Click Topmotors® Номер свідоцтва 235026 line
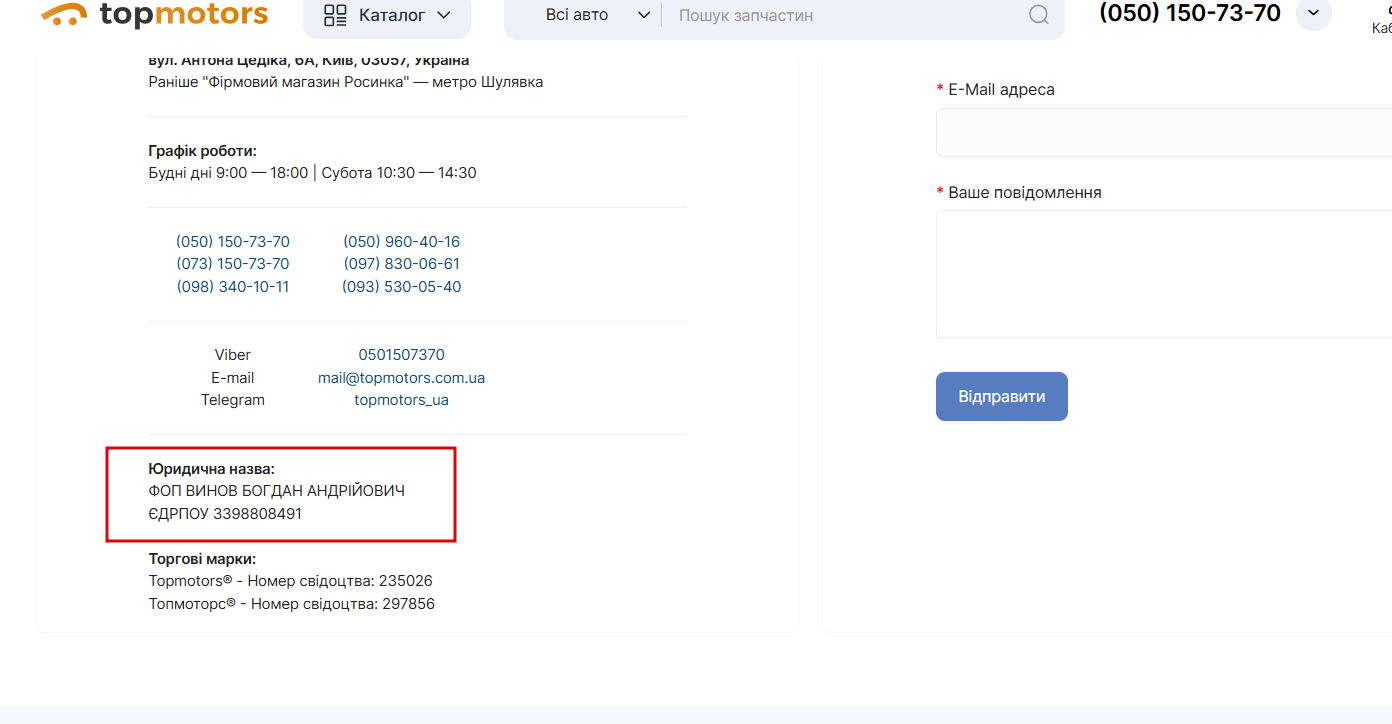Viewport: 1392px width, 724px height. click(290, 581)
